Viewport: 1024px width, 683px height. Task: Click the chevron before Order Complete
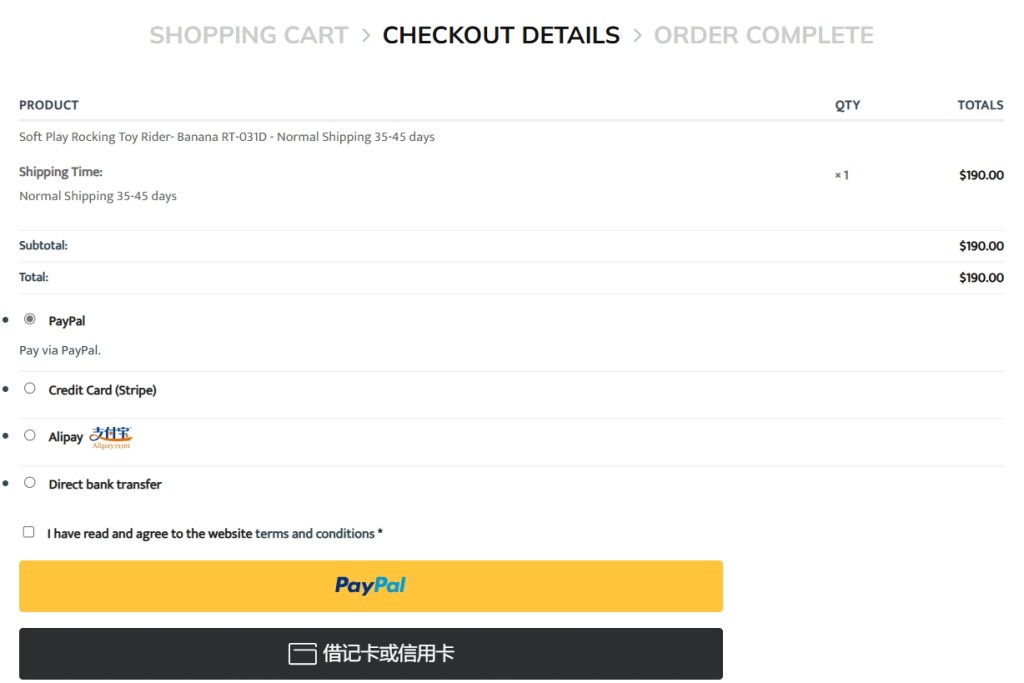click(637, 36)
